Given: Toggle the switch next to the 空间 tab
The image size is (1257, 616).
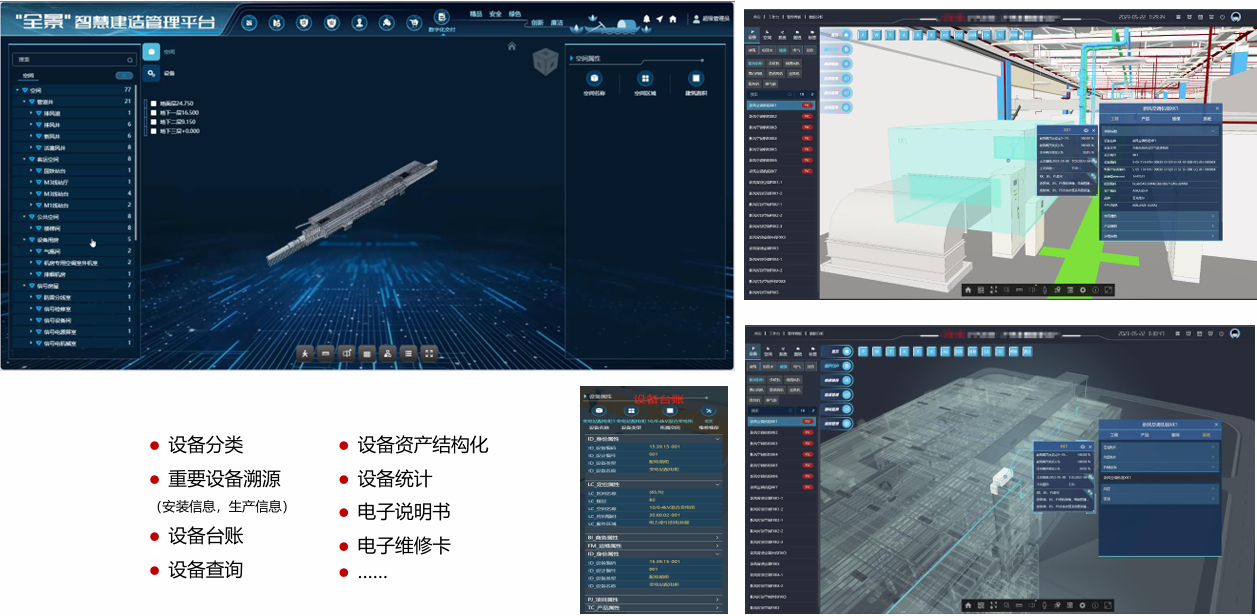Looking at the screenshot, I should [124, 76].
